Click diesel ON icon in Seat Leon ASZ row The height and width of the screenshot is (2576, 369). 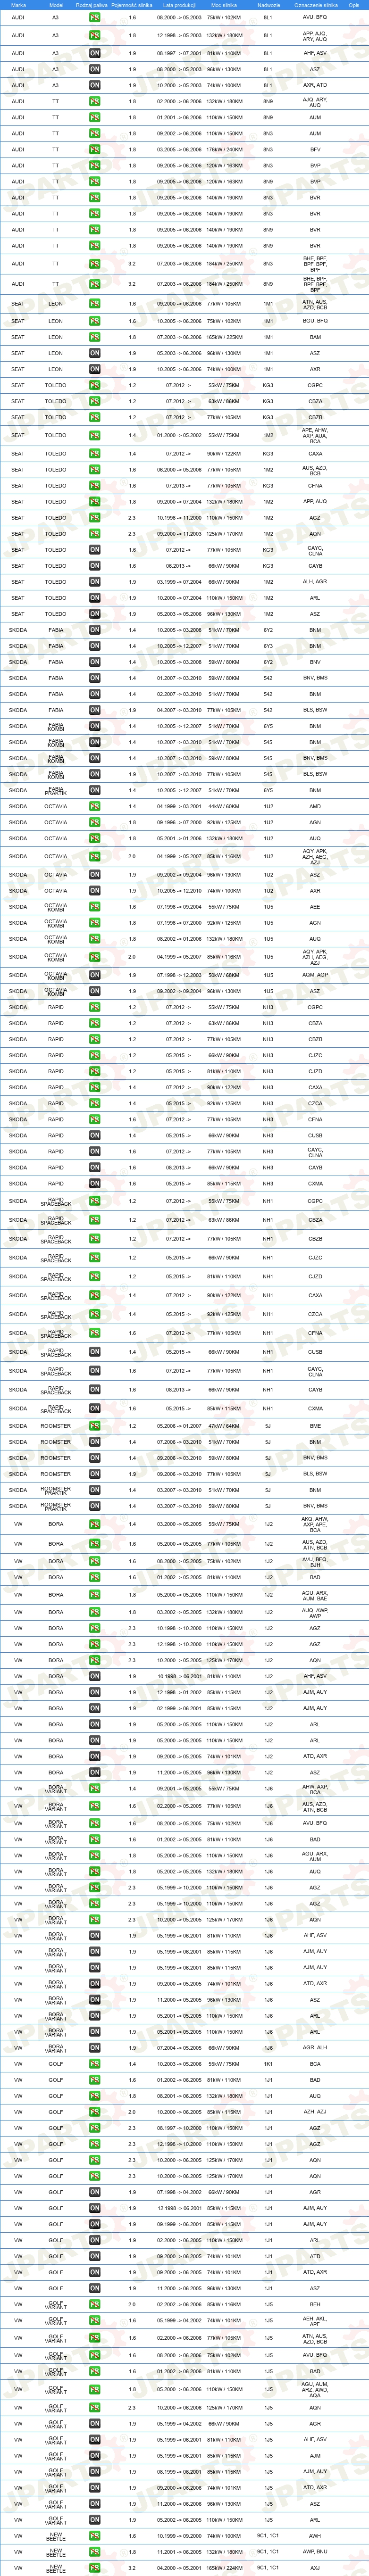click(95, 353)
